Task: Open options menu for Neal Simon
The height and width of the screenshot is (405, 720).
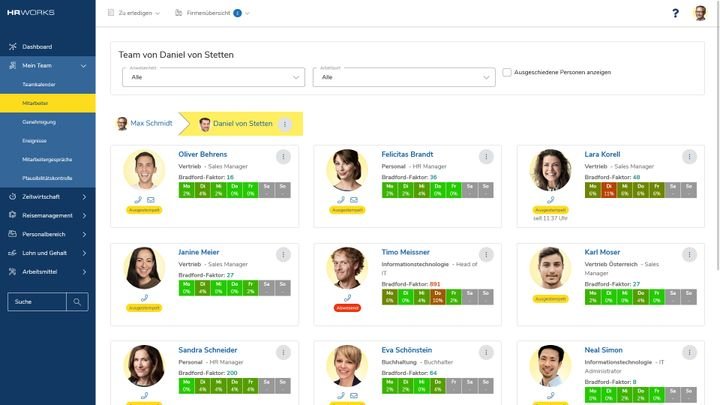Action: pos(689,352)
